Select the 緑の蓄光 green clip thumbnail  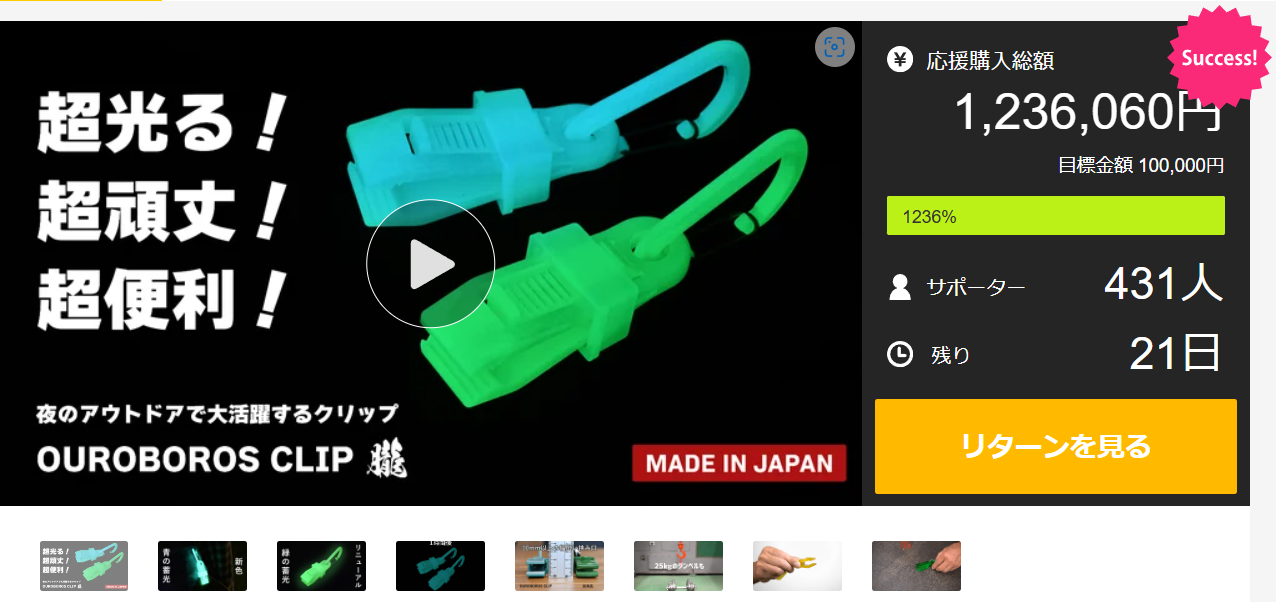point(321,566)
